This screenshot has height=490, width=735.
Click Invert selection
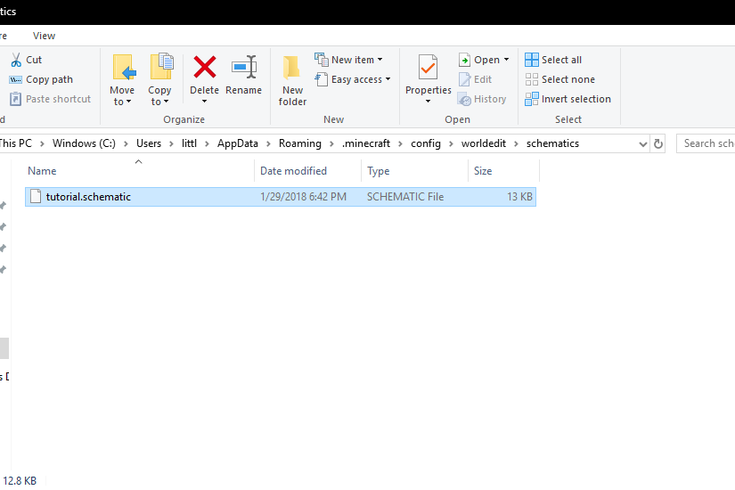coord(575,99)
